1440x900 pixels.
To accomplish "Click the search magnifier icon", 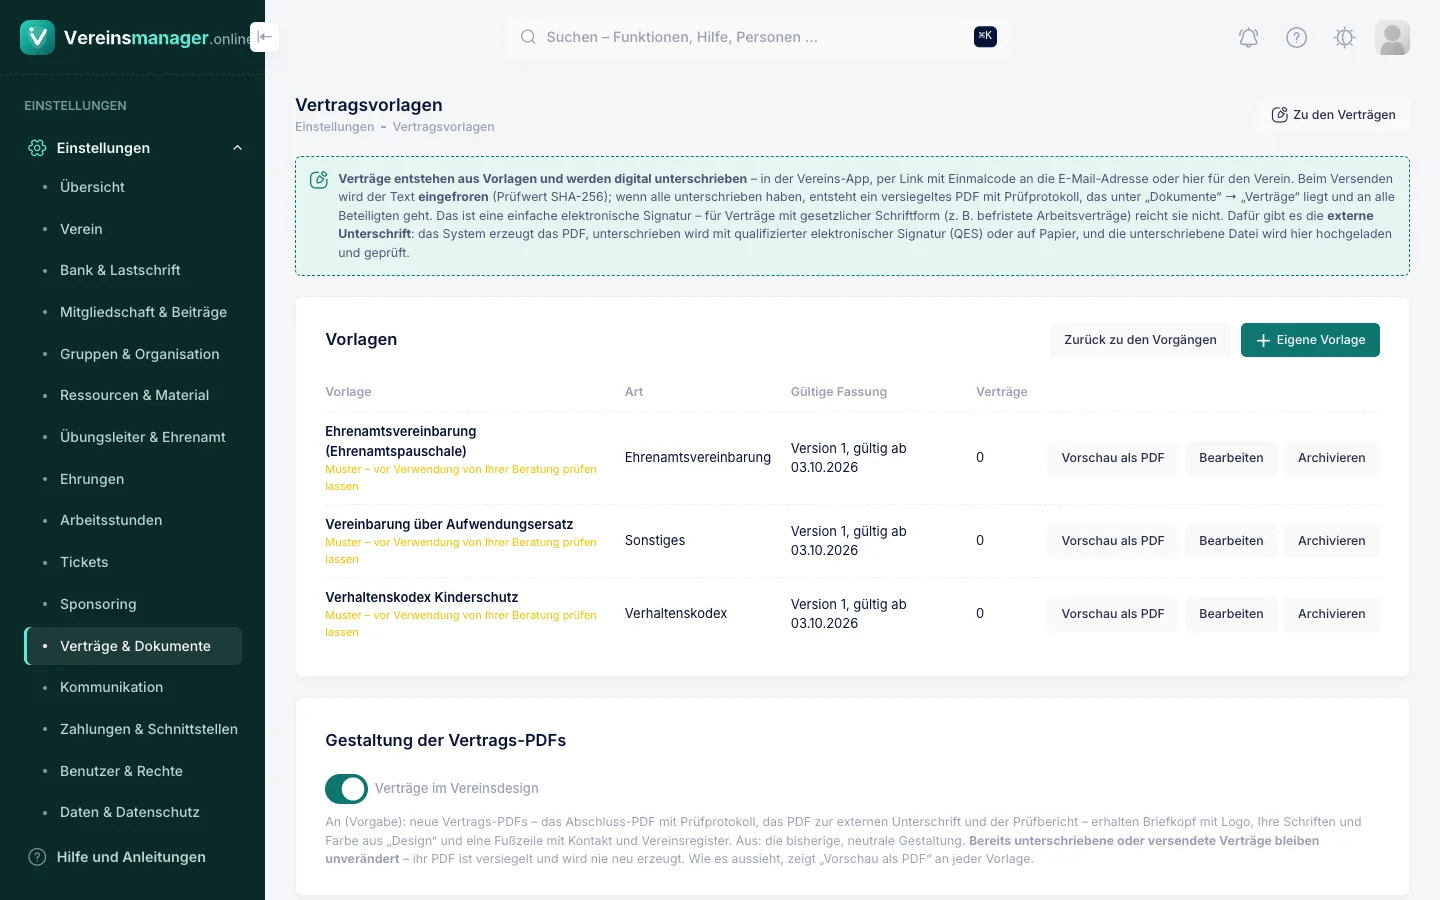I will point(528,37).
